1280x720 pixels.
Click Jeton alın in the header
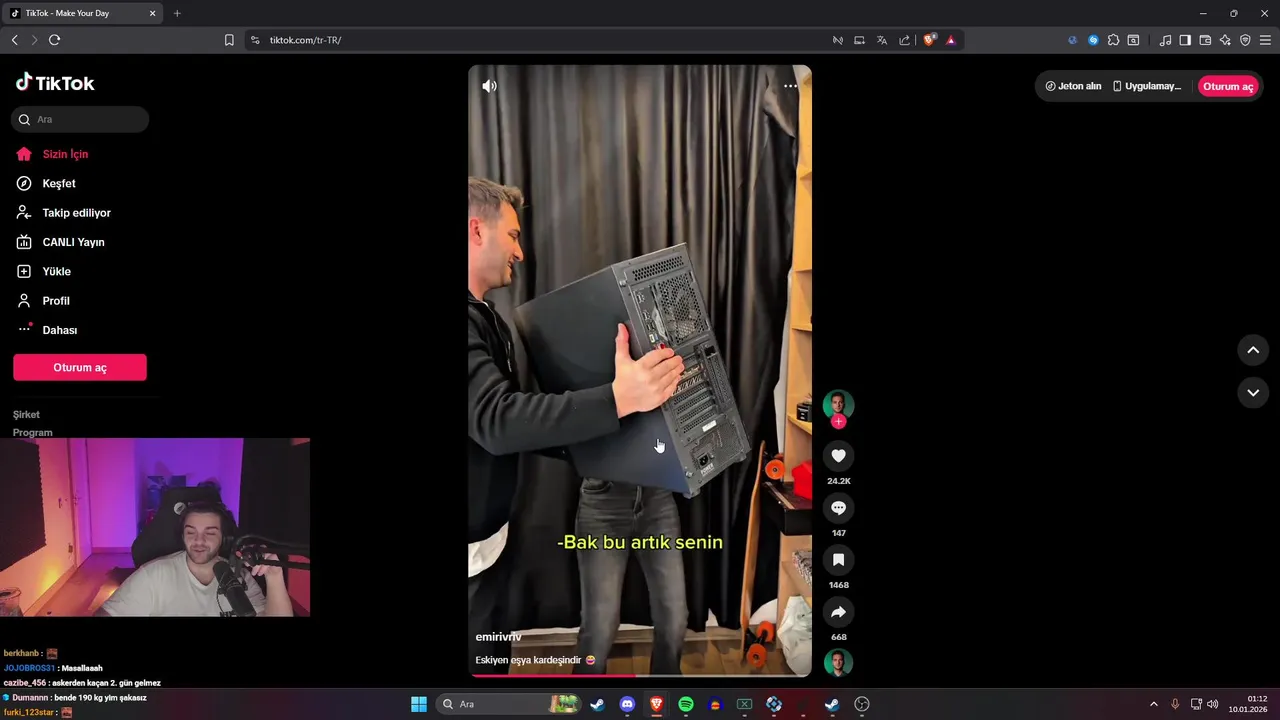coord(1073,86)
